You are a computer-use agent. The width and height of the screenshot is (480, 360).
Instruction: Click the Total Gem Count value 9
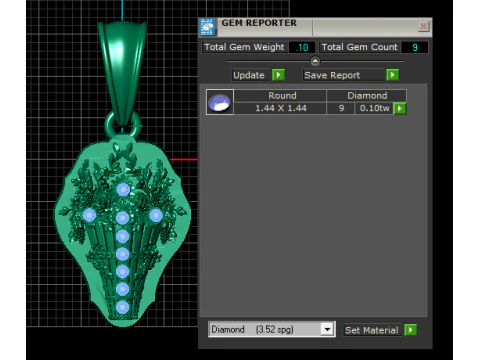(x=415, y=47)
